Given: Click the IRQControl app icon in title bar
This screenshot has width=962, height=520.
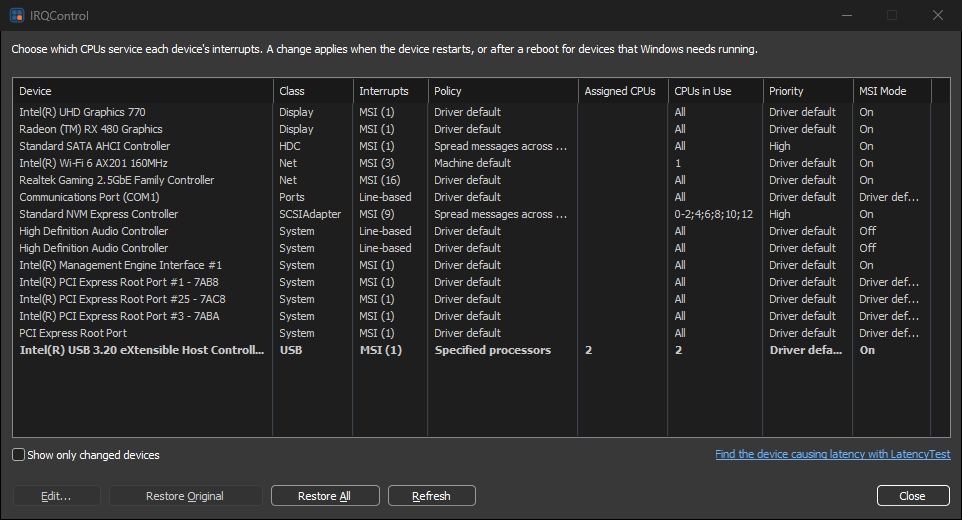Looking at the screenshot, I should (17, 15).
